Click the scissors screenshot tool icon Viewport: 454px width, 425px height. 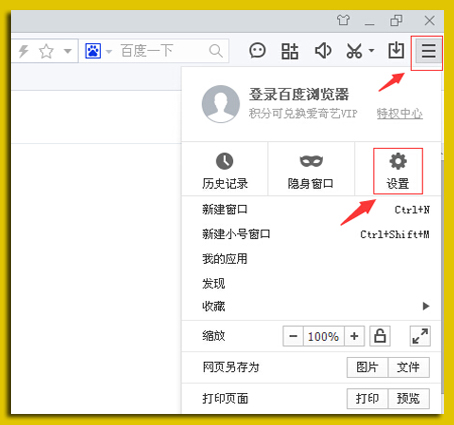[354, 51]
